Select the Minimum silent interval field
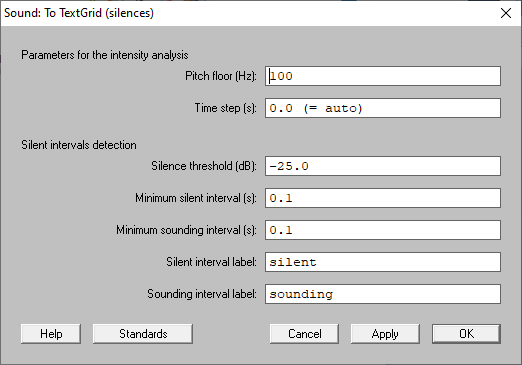Viewport: 522px width, 365px height. (383, 198)
